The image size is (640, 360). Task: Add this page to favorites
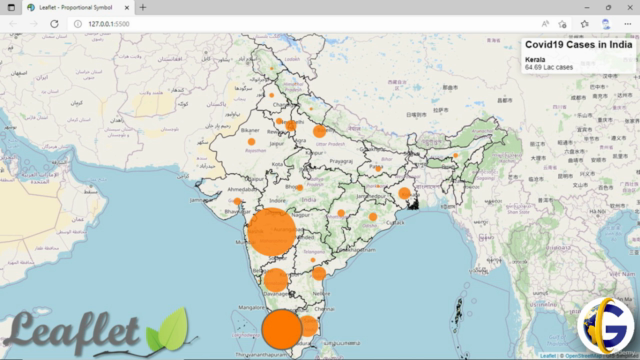click(x=562, y=24)
